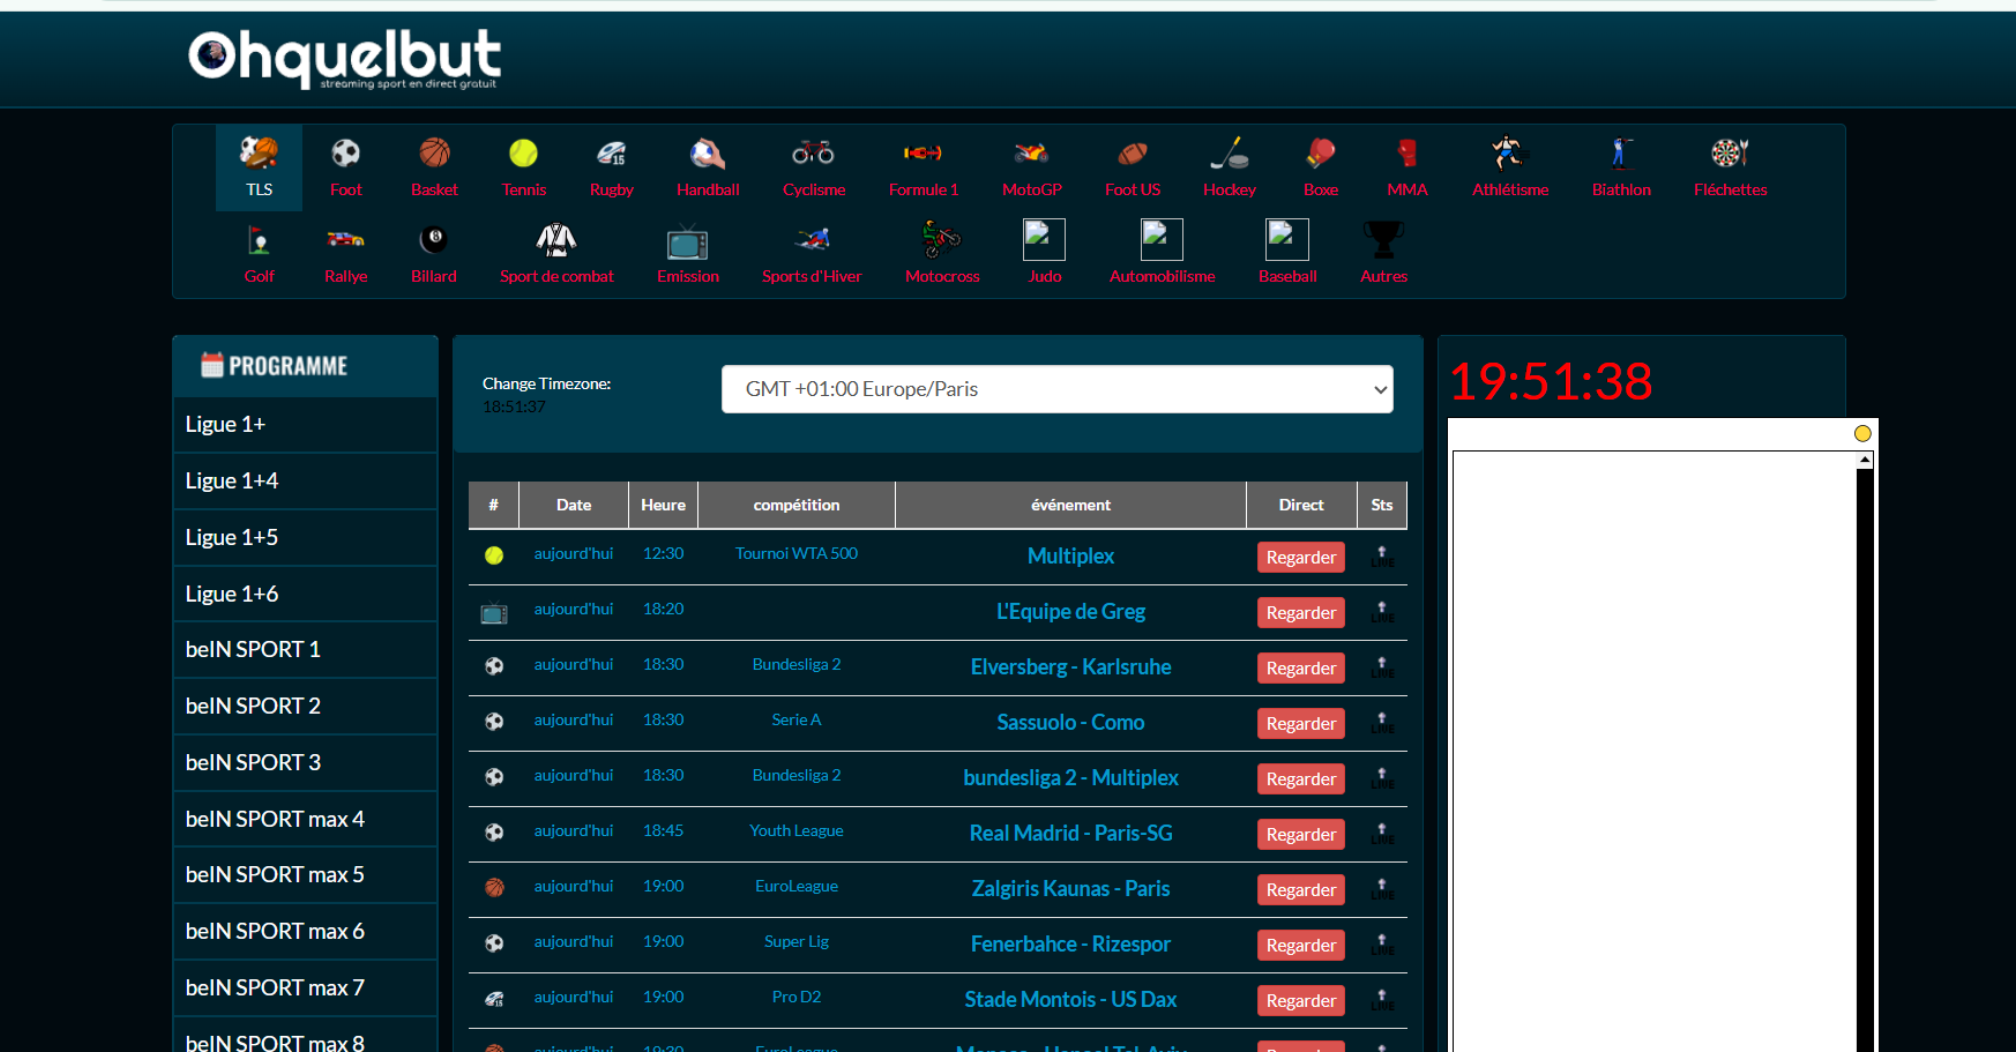The image size is (2016, 1052).
Task: Click the scrollbar up arrow in side panel
Action: (x=1864, y=460)
